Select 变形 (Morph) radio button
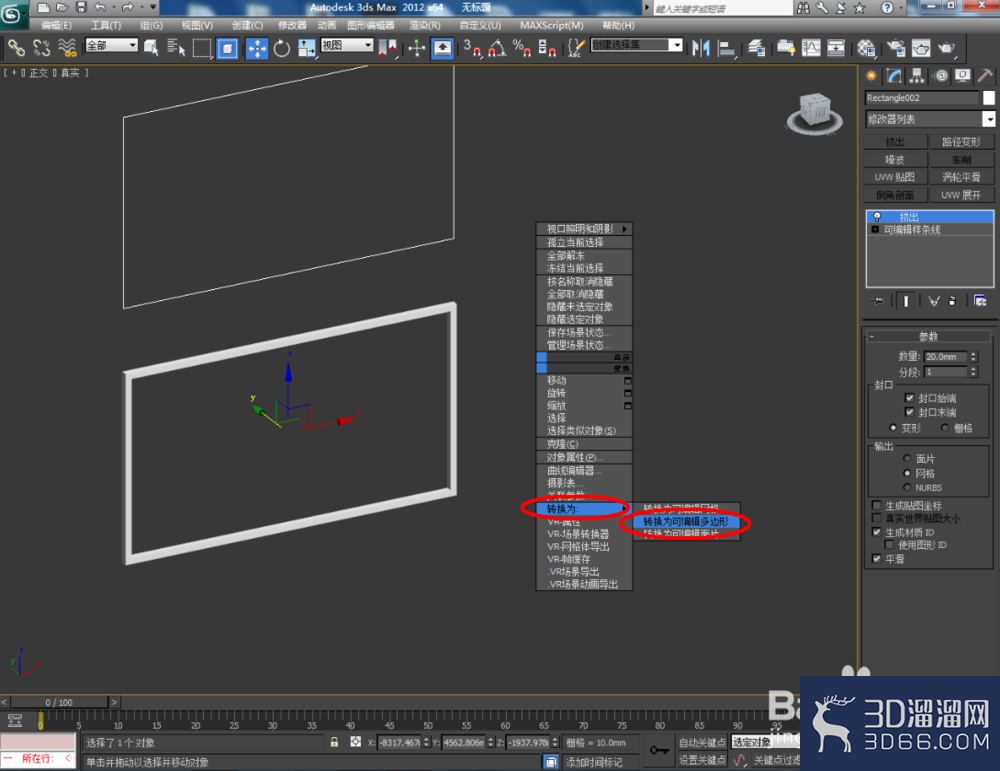 tap(893, 428)
